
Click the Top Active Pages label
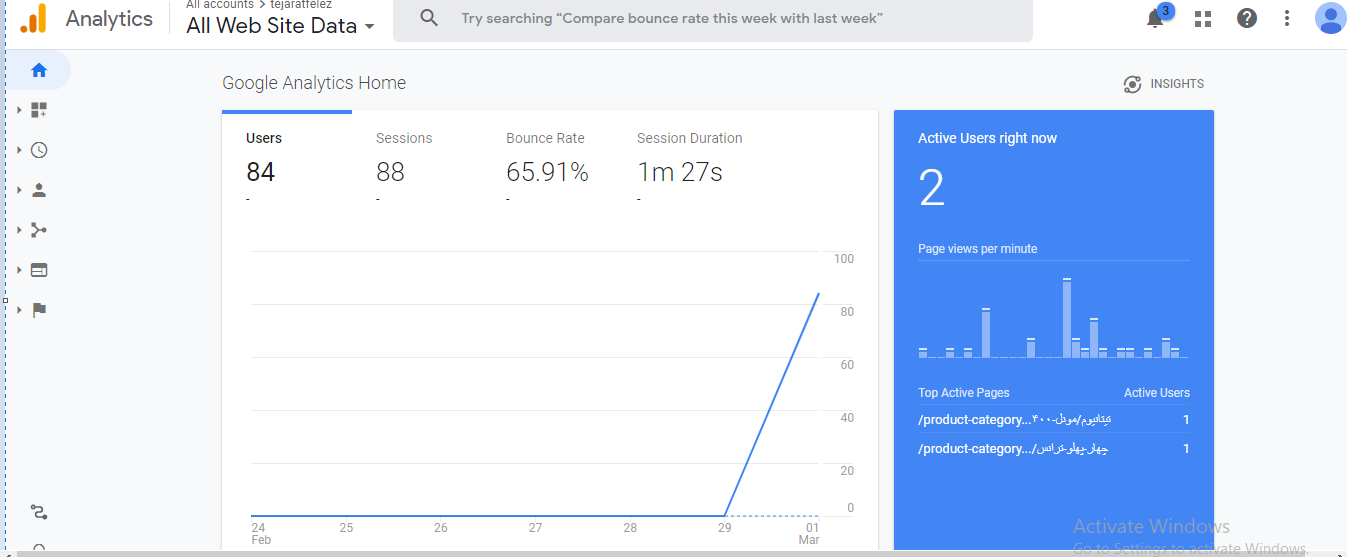(964, 393)
